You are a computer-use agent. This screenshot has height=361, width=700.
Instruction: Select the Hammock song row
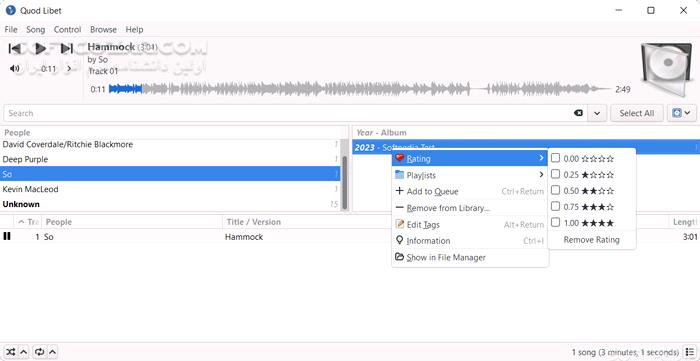[350, 237]
